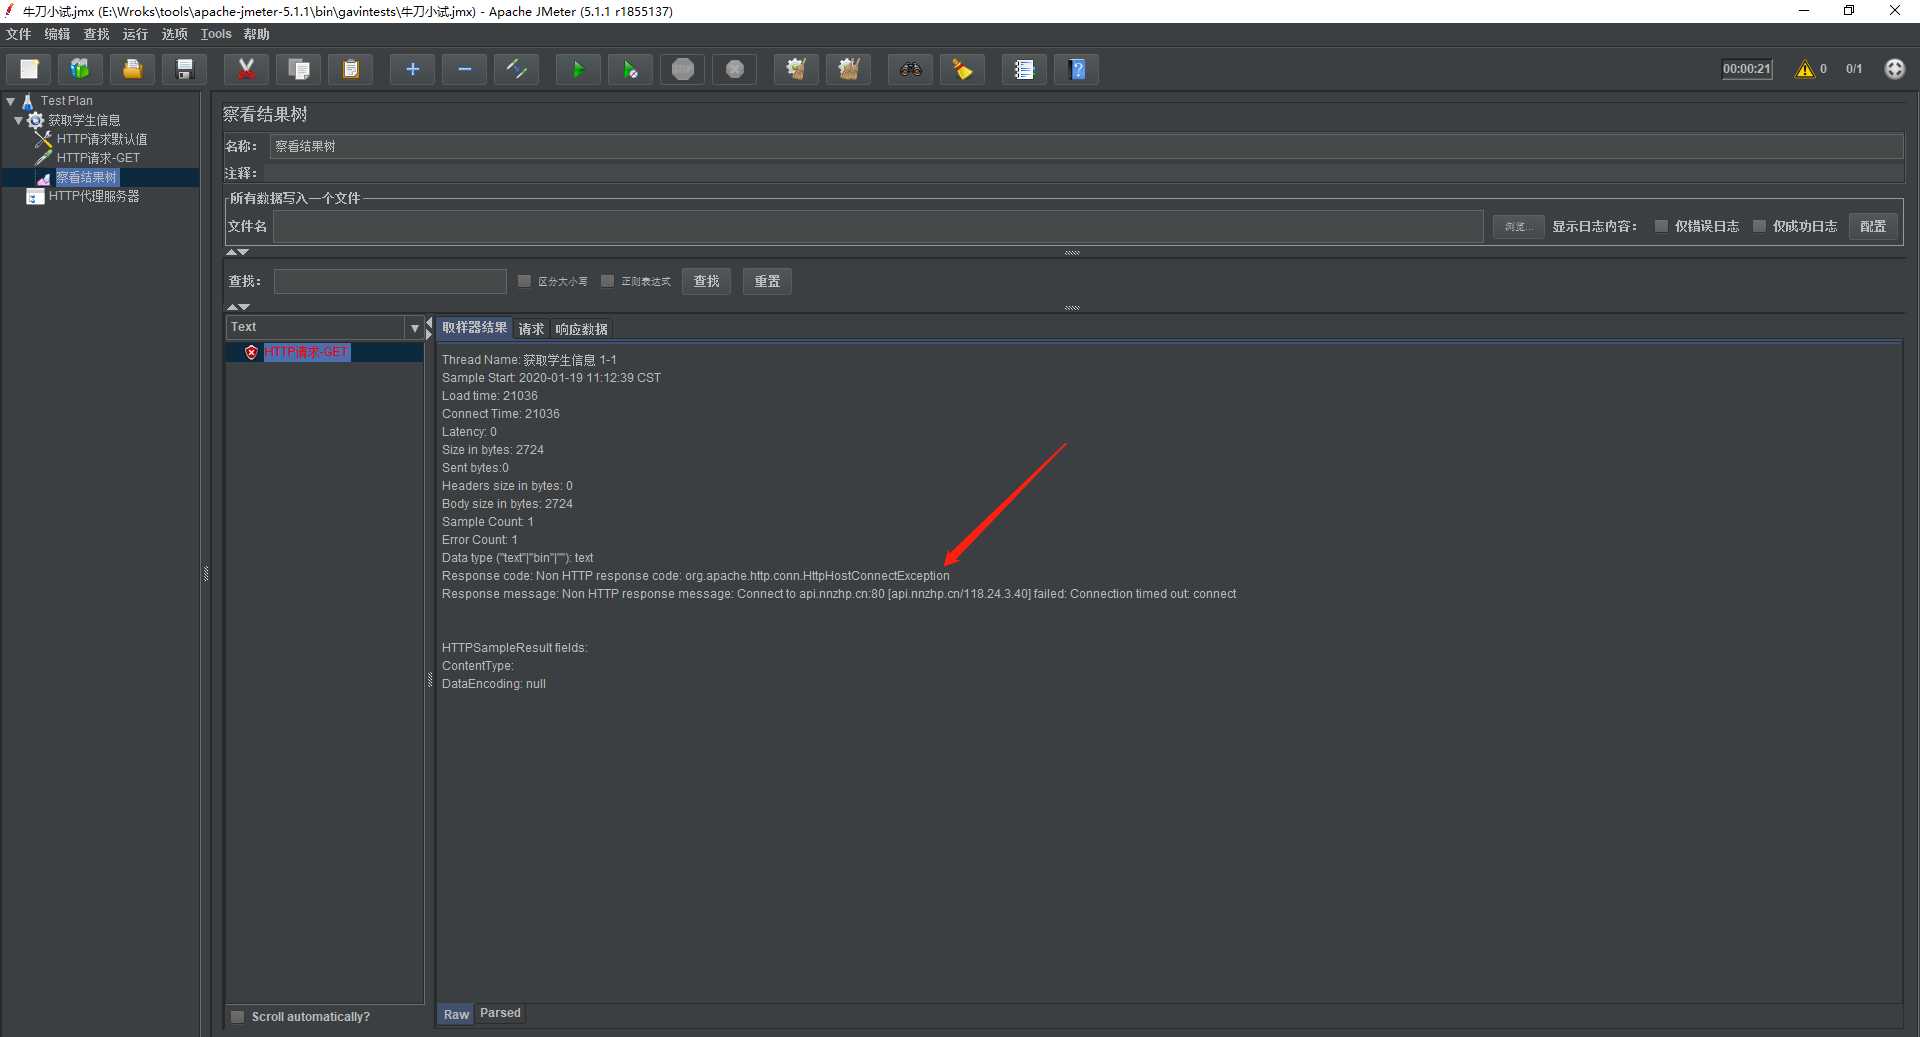This screenshot has width=1920, height=1037.
Task: Collapse the search panel divider arrows
Action: coord(238,307)
